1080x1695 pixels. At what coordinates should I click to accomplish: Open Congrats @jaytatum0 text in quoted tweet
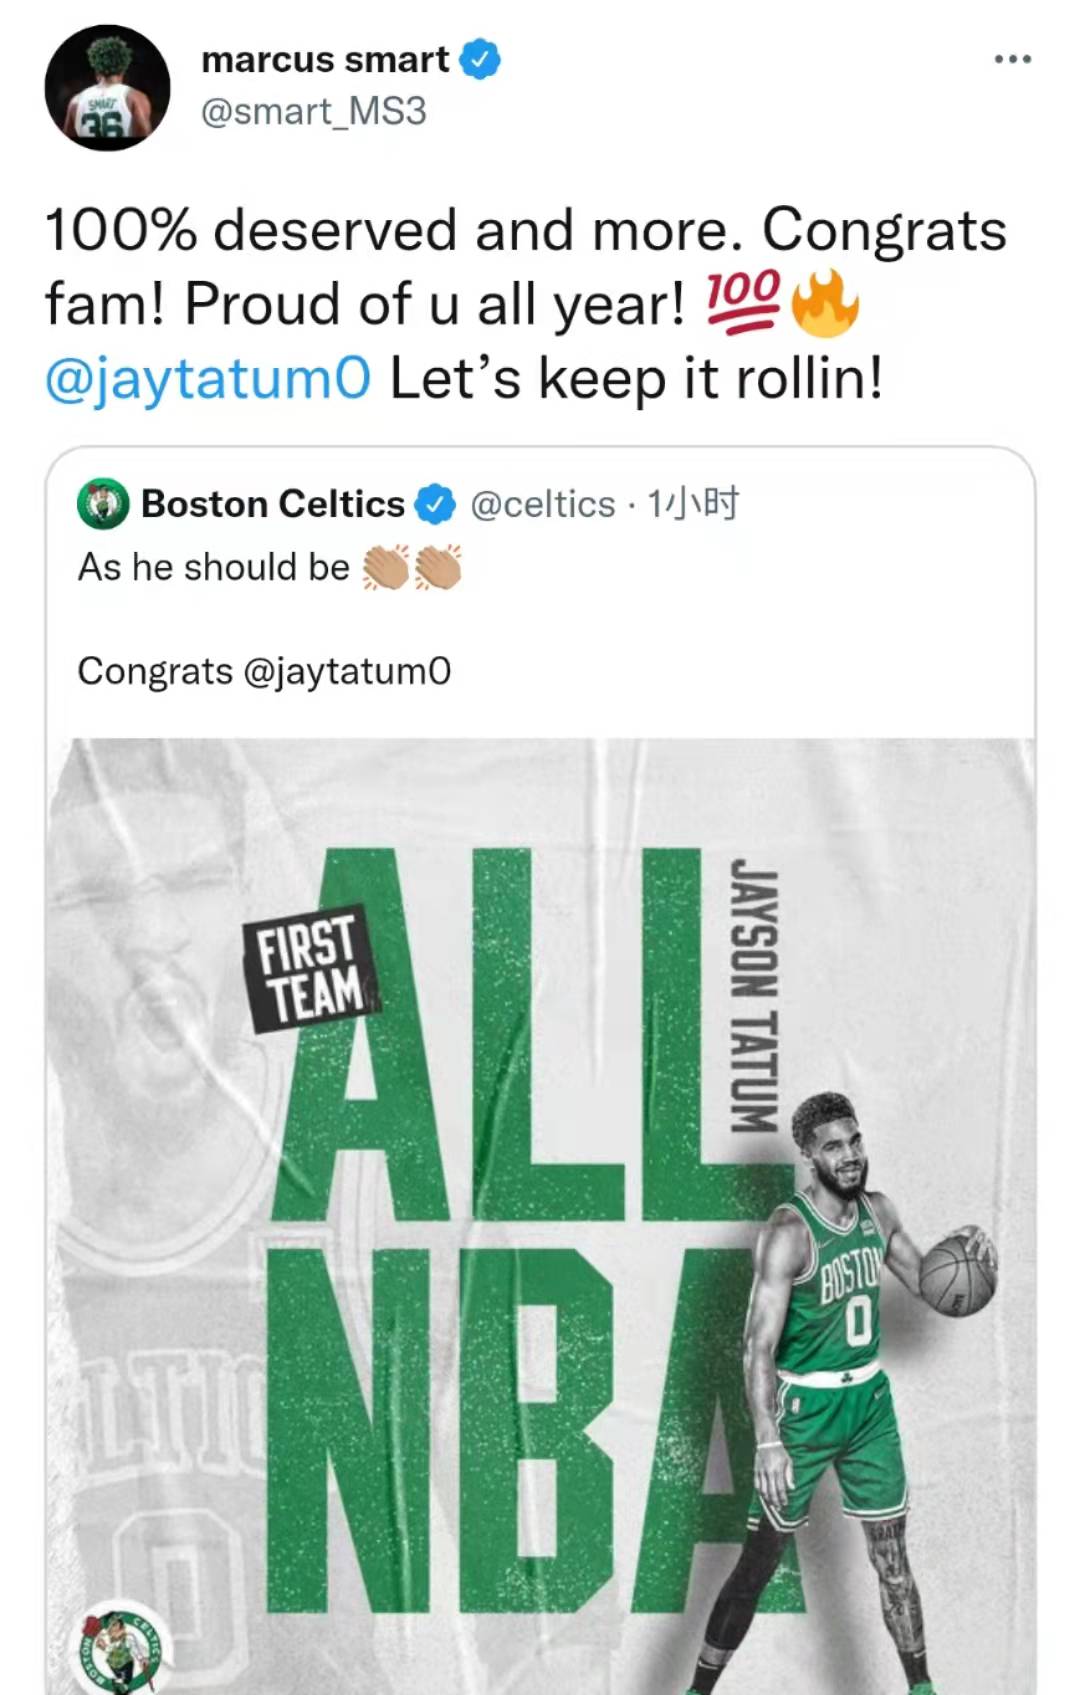(x=264, y=671)
